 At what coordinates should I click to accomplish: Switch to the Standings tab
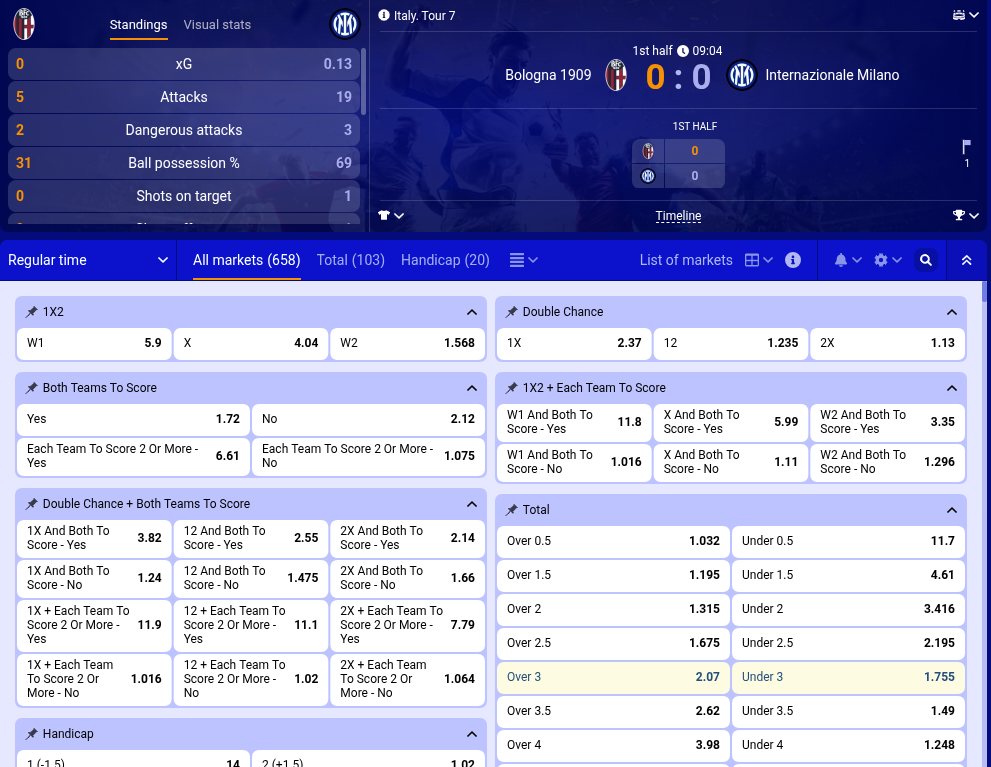click(138, 25)
